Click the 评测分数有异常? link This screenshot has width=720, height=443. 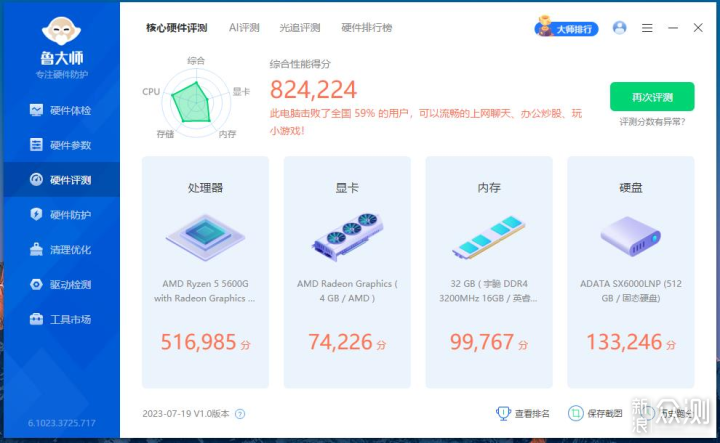pos(652,122)
